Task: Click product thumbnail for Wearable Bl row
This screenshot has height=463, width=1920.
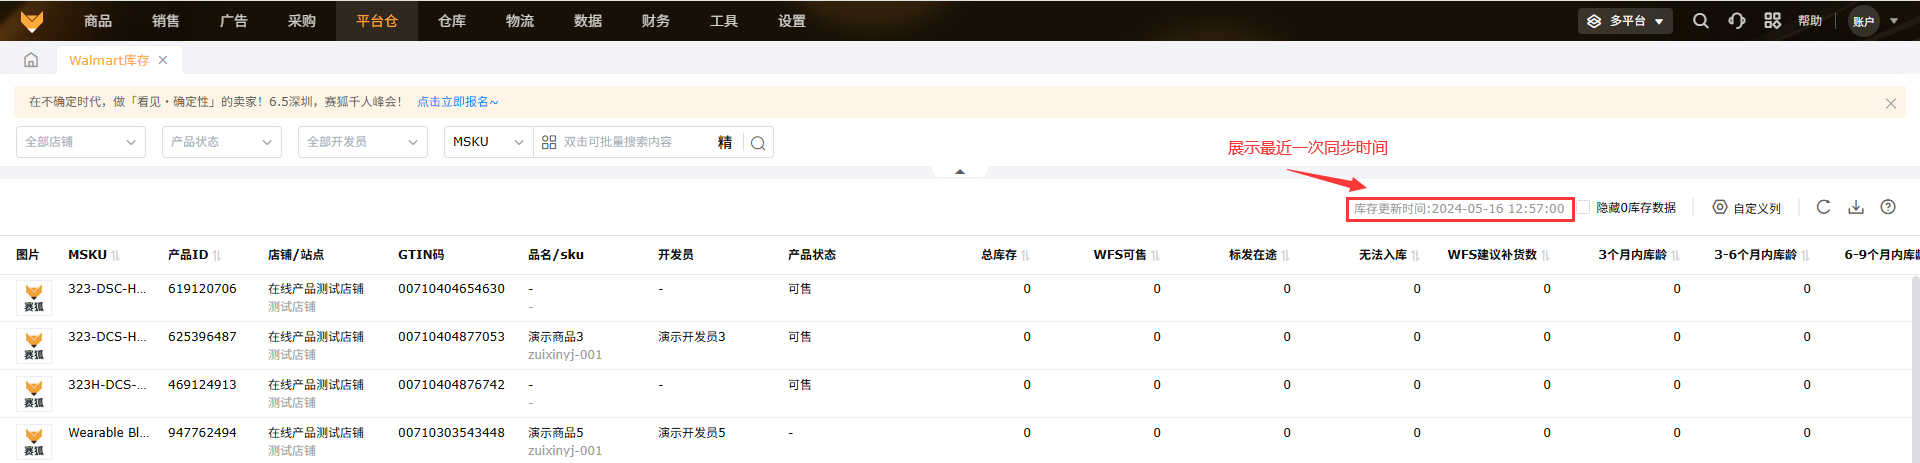Action: 34,441
